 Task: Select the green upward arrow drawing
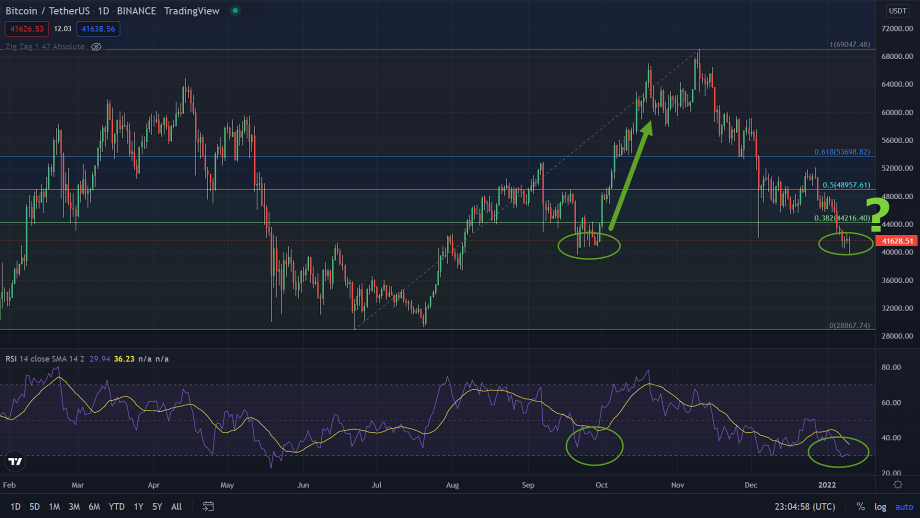pyautogui.click(x=627, y=177)
